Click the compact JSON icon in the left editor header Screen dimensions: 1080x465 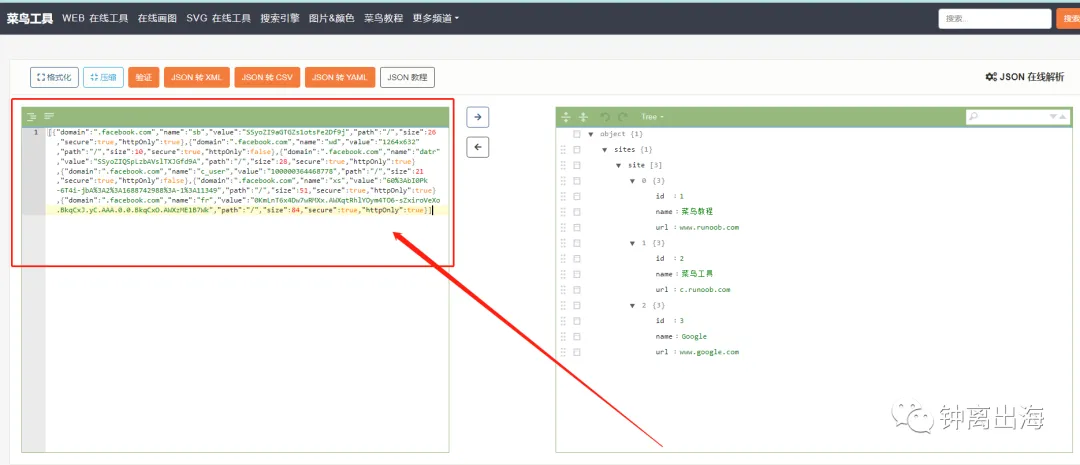point(50,116)
